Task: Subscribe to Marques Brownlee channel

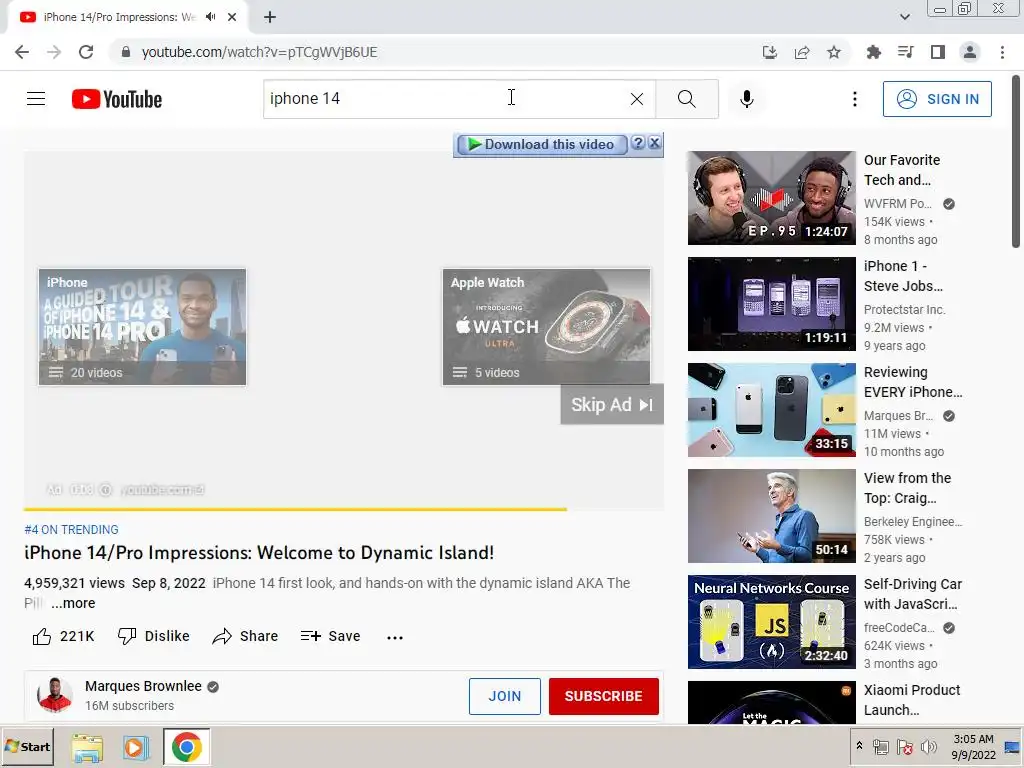Action: (603, 696)
